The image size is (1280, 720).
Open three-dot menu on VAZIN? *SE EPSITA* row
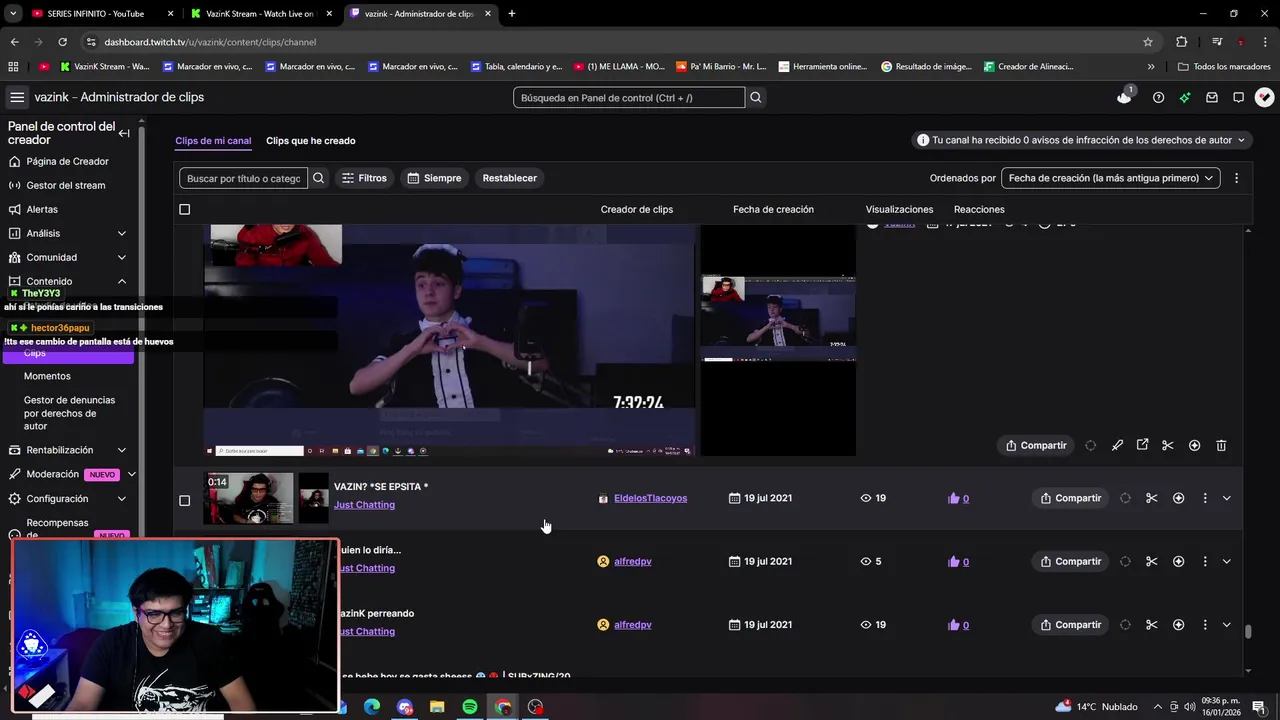(x=1204, y=498)
